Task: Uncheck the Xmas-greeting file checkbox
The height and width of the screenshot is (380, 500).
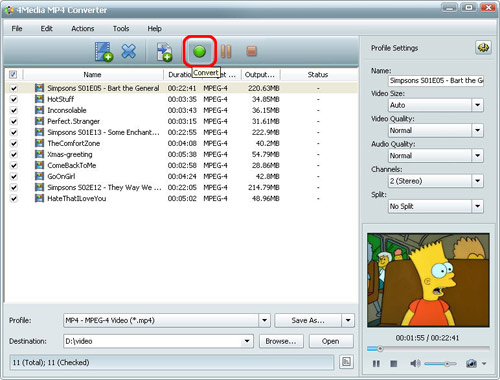Action: pos(14,154)
